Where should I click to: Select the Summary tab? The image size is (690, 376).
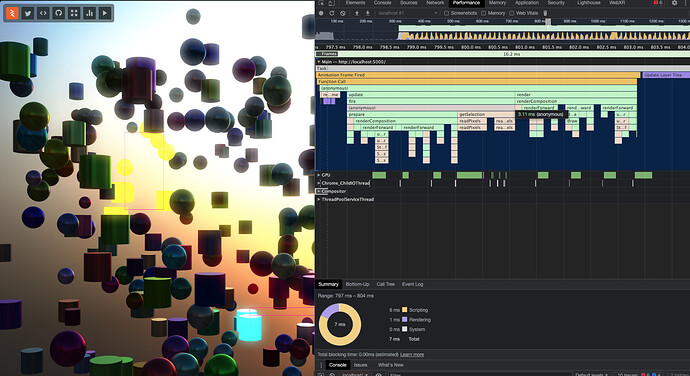[328, 284]
